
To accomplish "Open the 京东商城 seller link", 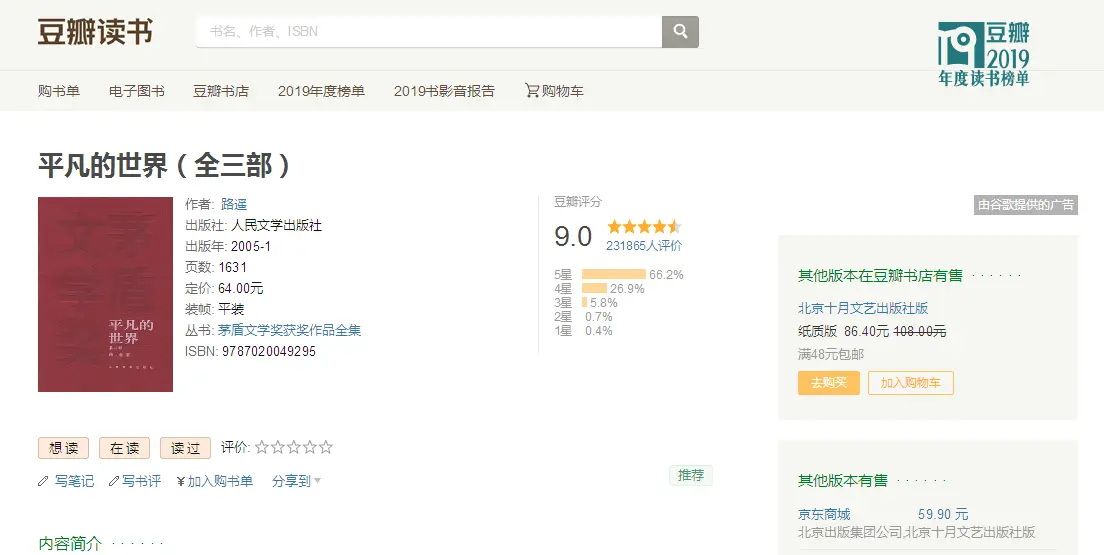I will tap(824, 515).
